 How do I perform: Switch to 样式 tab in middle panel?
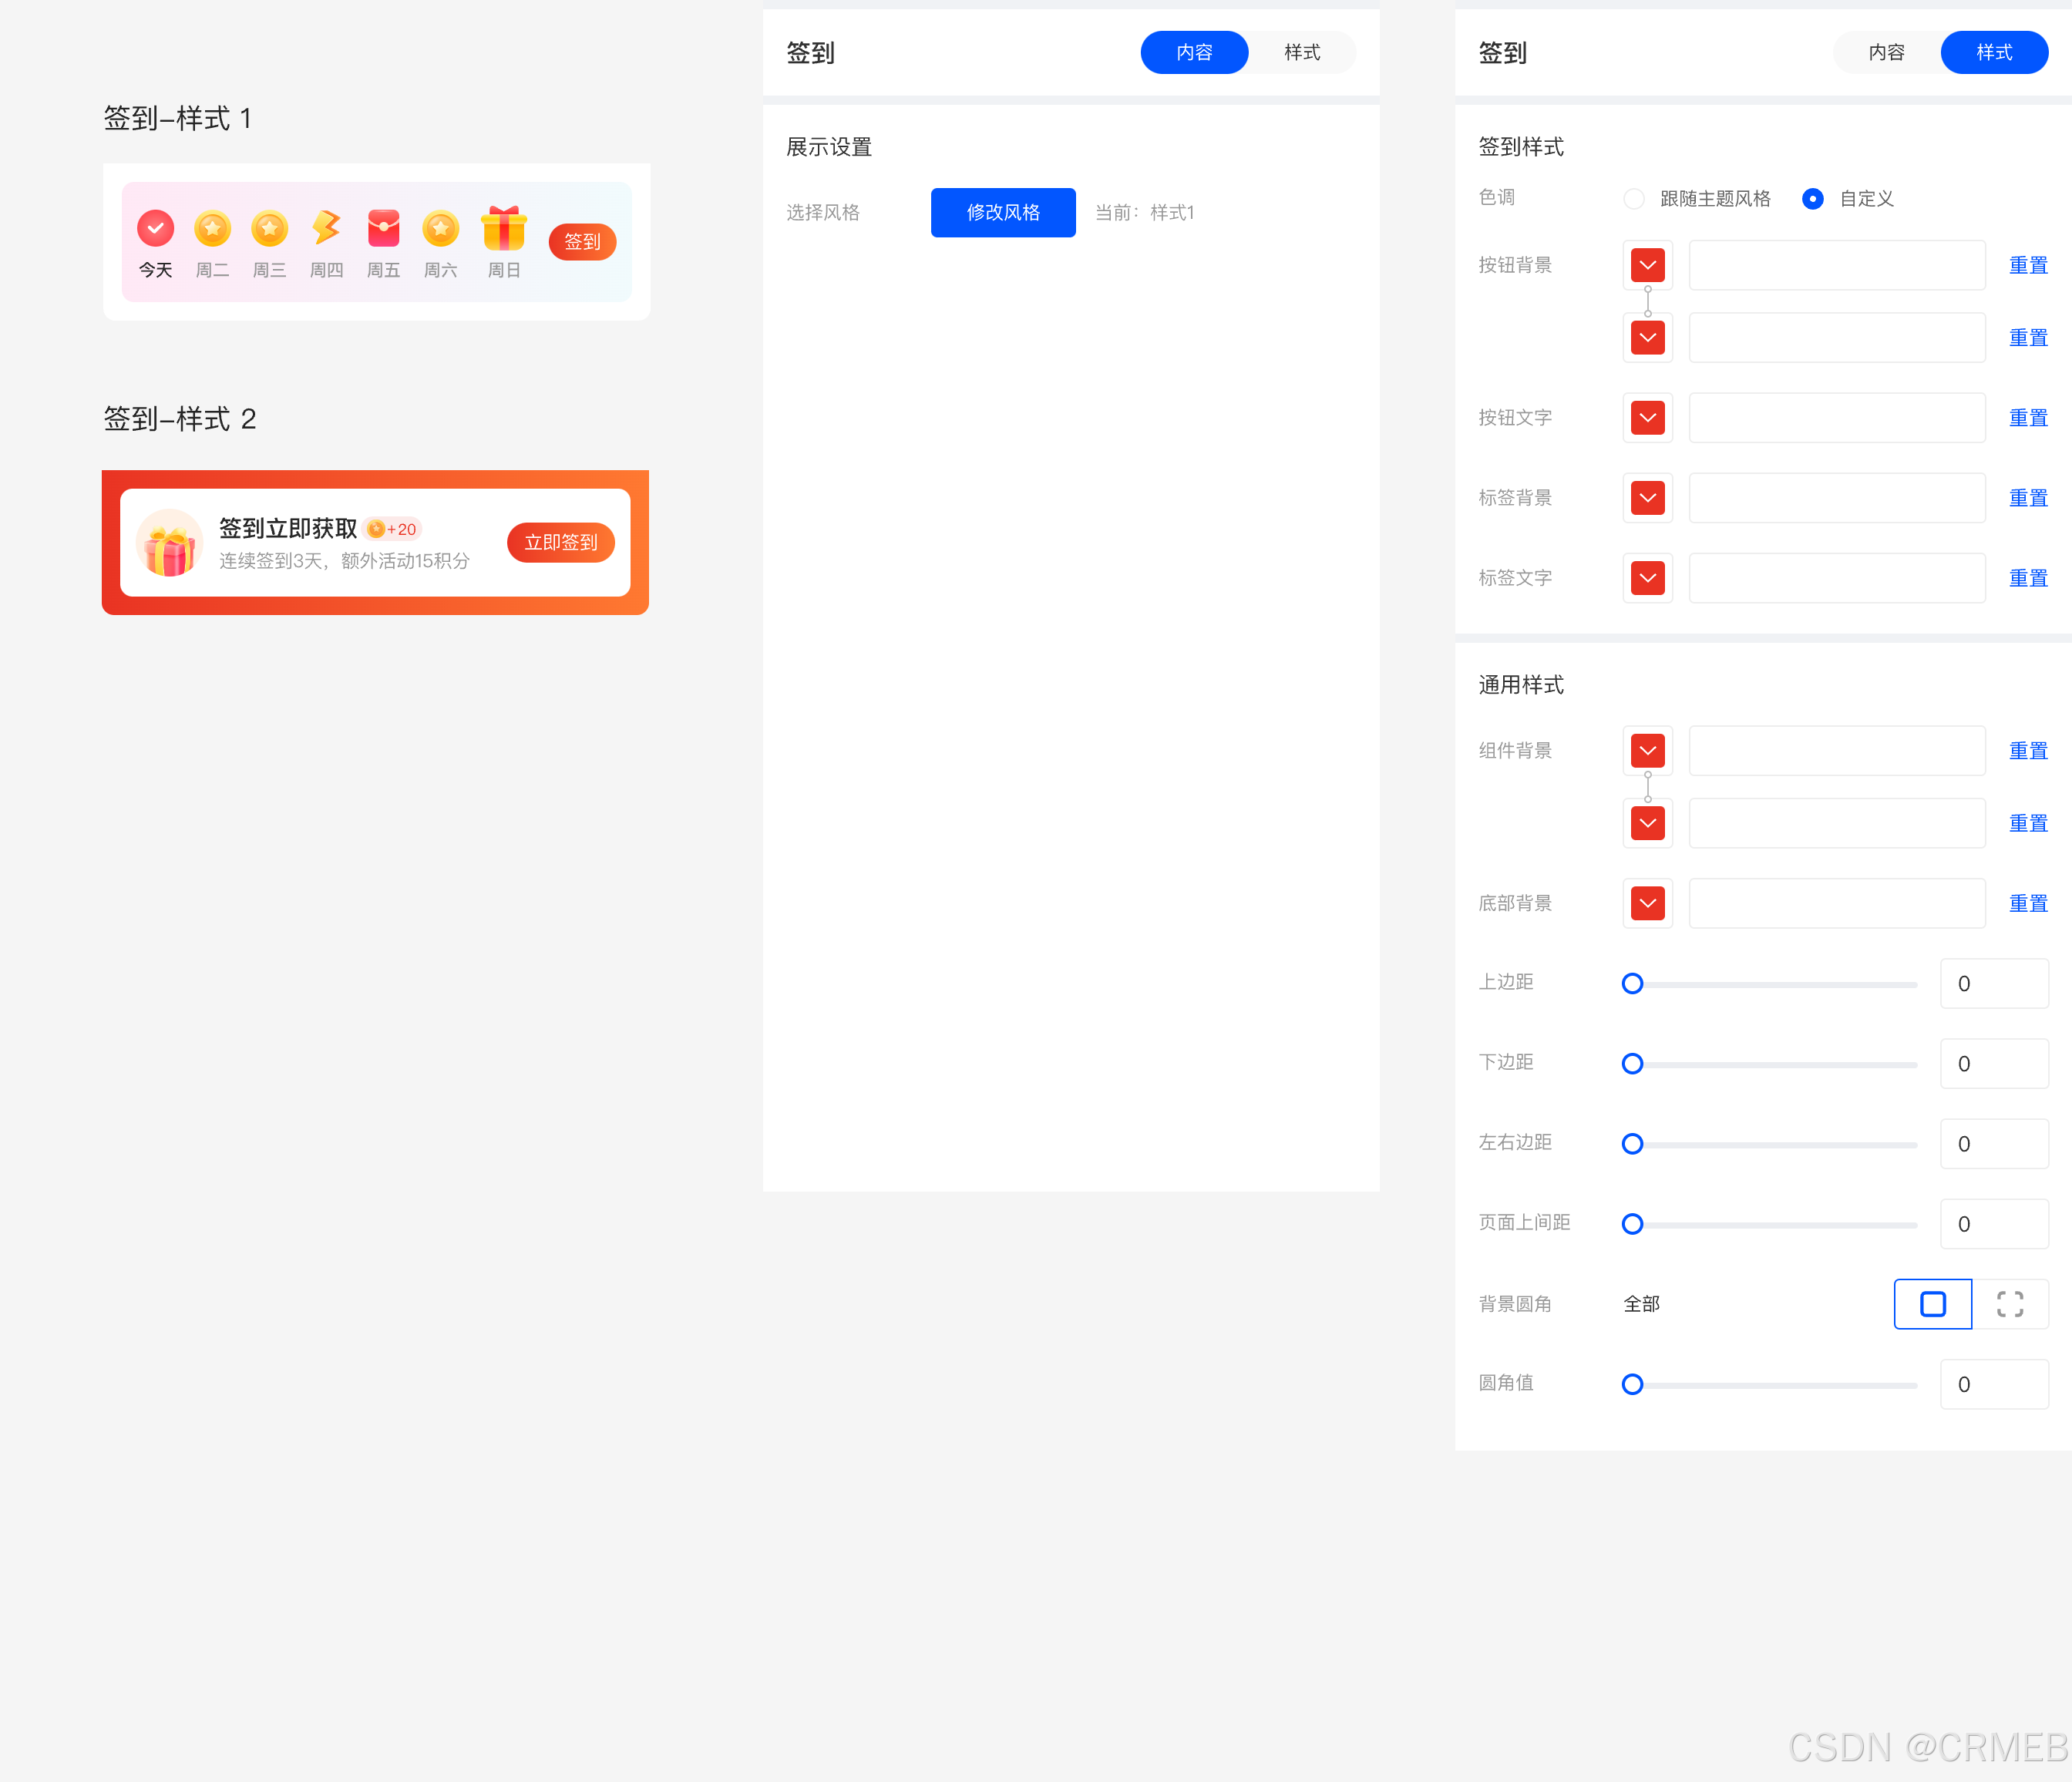tap(1301, 52)
